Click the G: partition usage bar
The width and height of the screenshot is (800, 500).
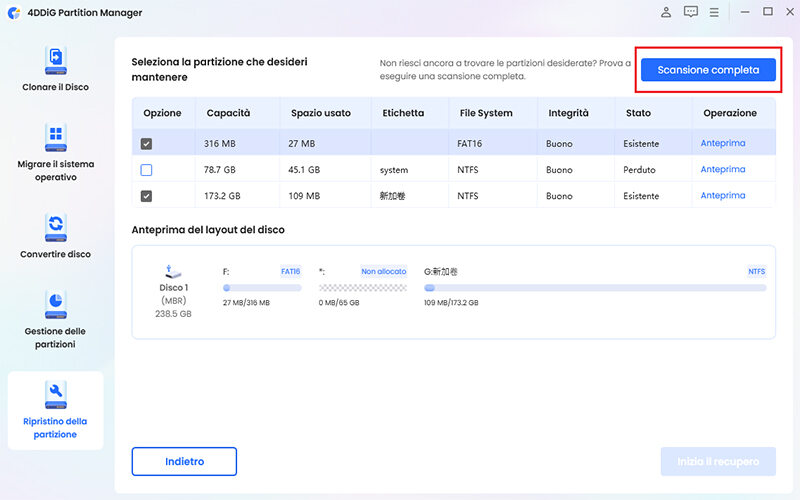tap(594, 288)
